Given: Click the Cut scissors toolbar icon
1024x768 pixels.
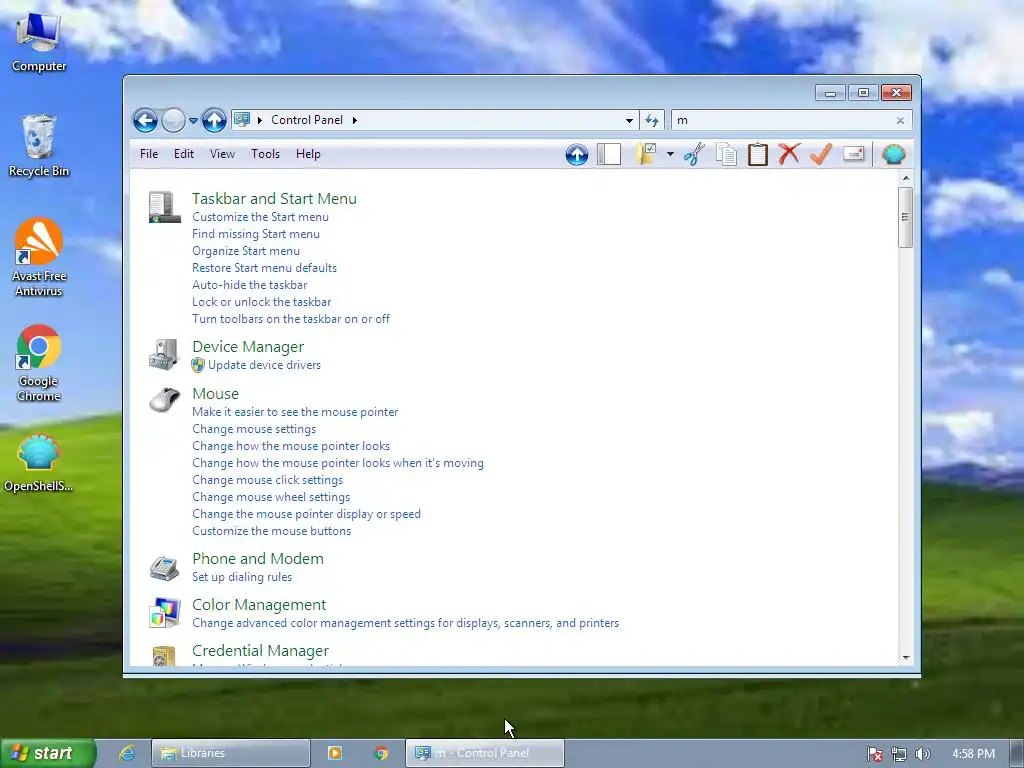Looking at the screenshot, I should point(694,155).
